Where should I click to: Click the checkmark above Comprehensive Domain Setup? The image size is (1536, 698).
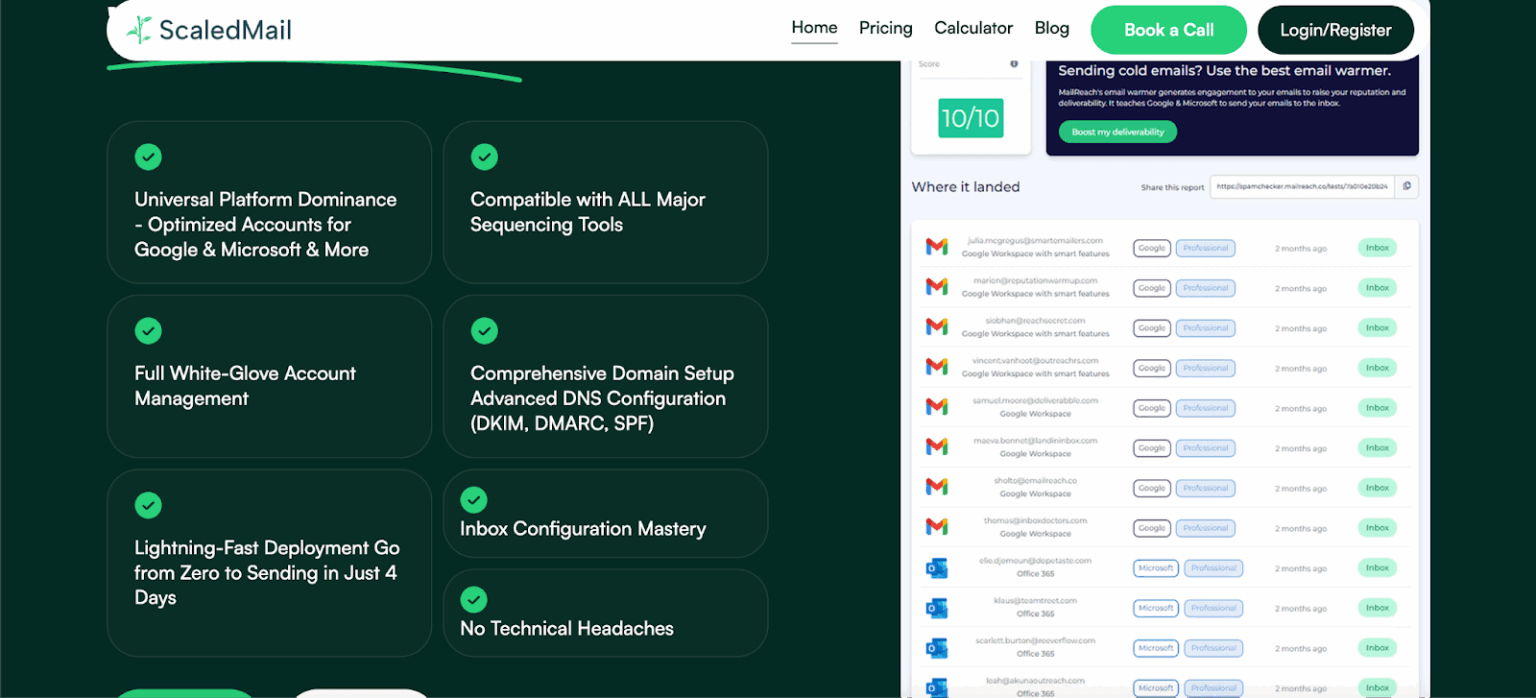point(484,331)
